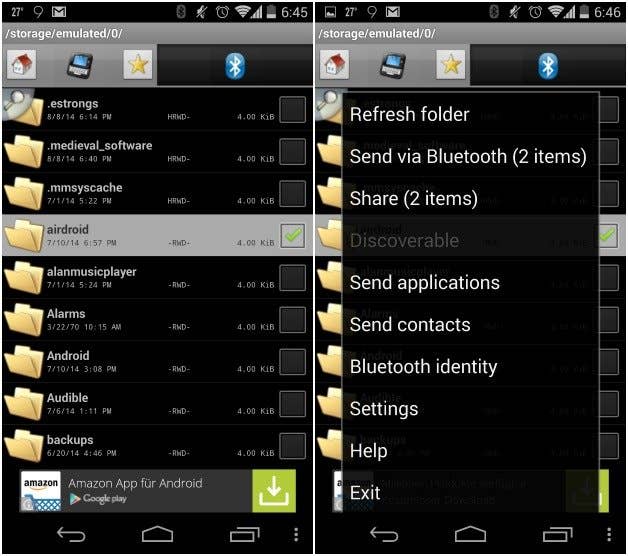Check the alanmusicplayer checkbox on left screen
The width and height of the screenshot is (628, 556).
tap(293, 278)
